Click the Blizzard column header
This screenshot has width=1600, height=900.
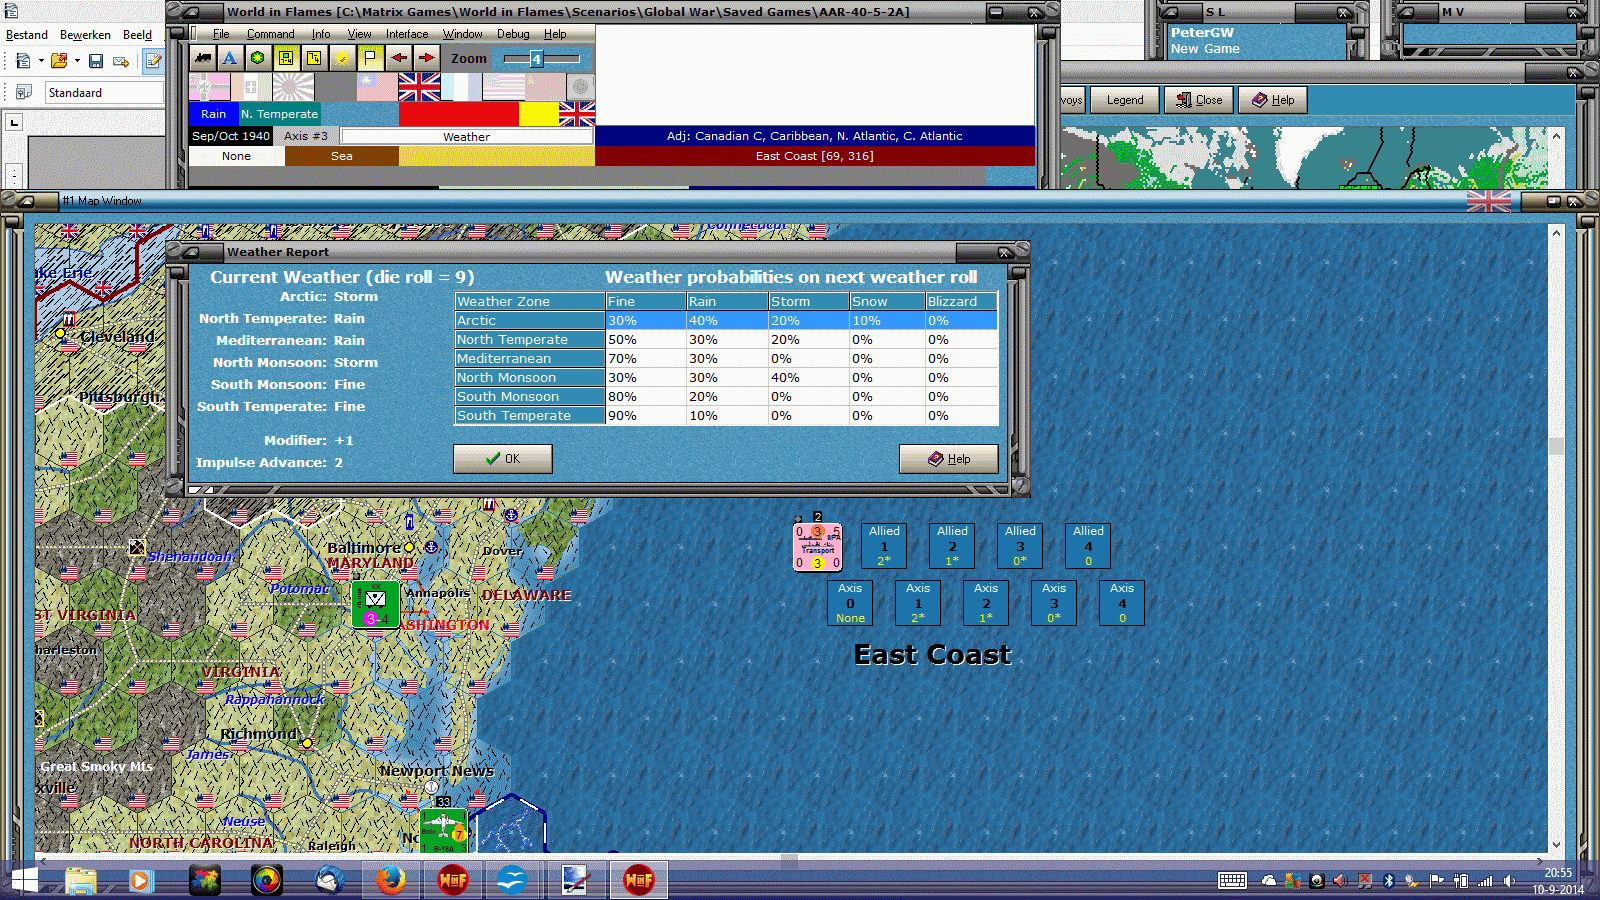[x=961, y=302]
